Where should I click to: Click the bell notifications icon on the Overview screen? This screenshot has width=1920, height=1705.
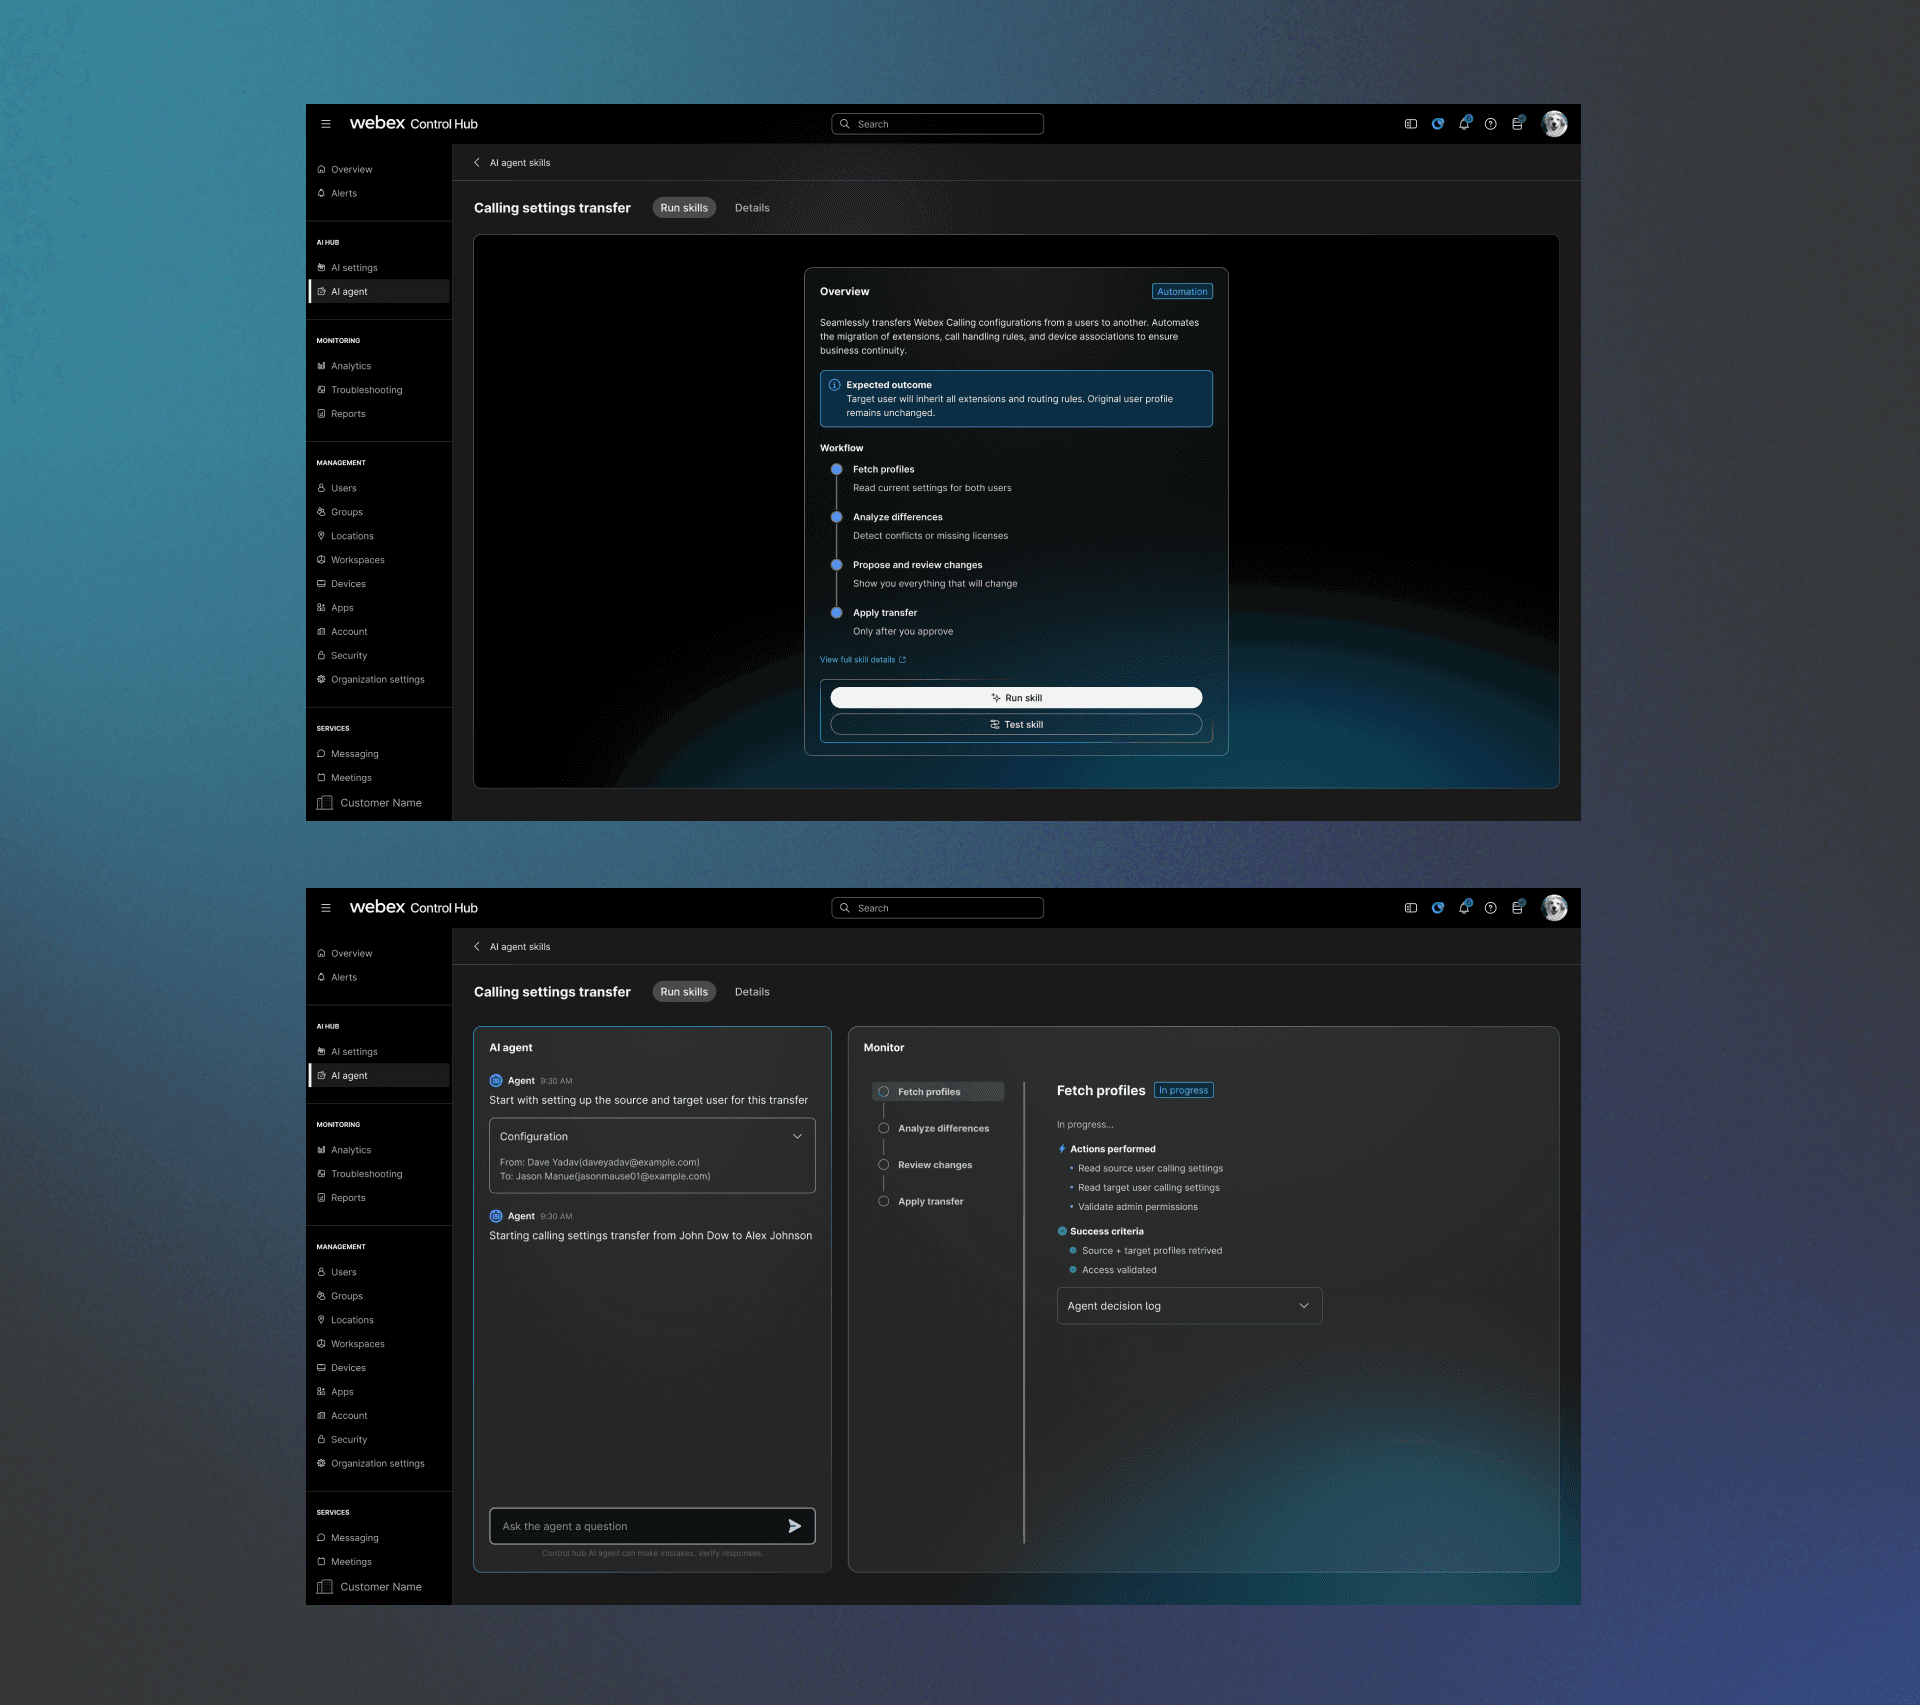(1464, 124)
